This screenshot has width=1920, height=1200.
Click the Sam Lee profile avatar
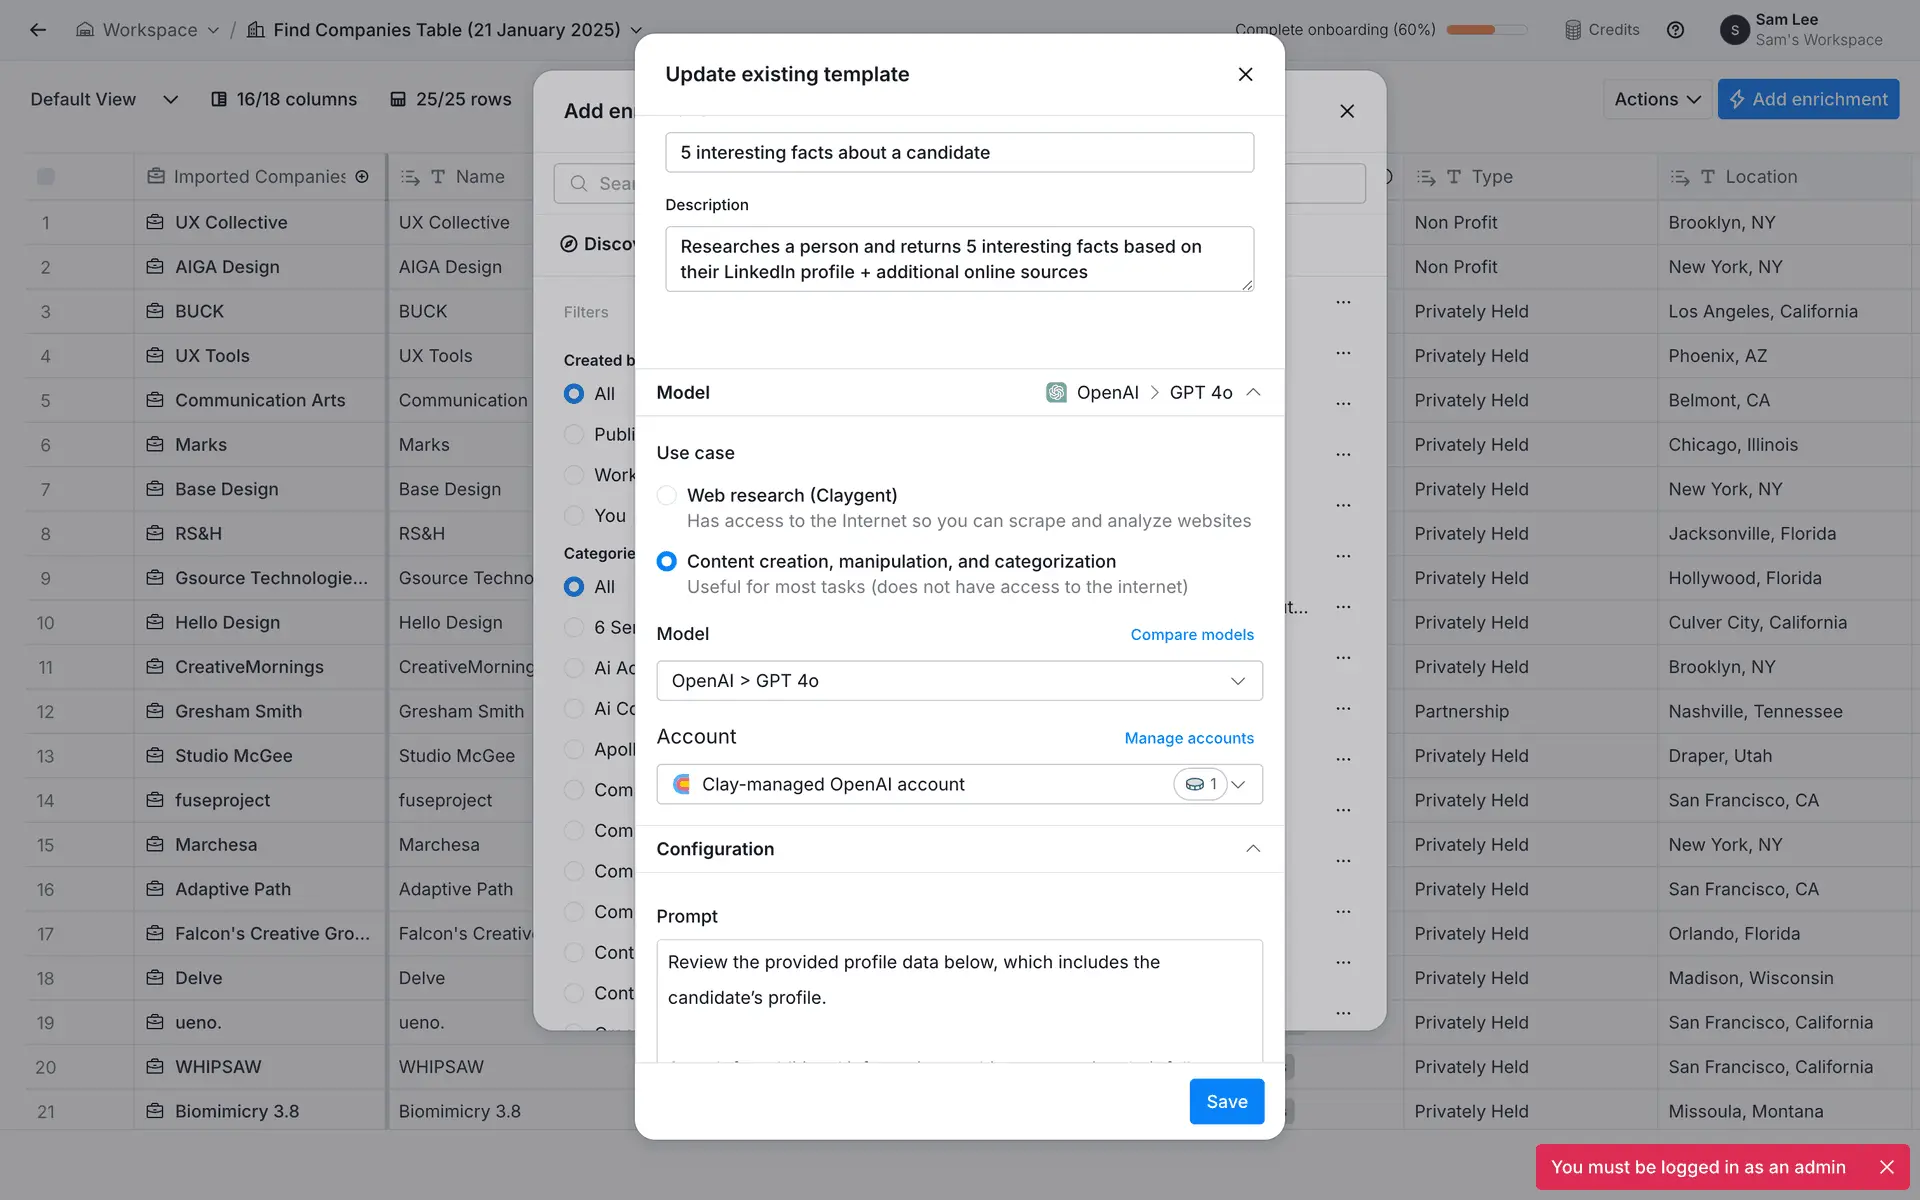coord(1734,30)
